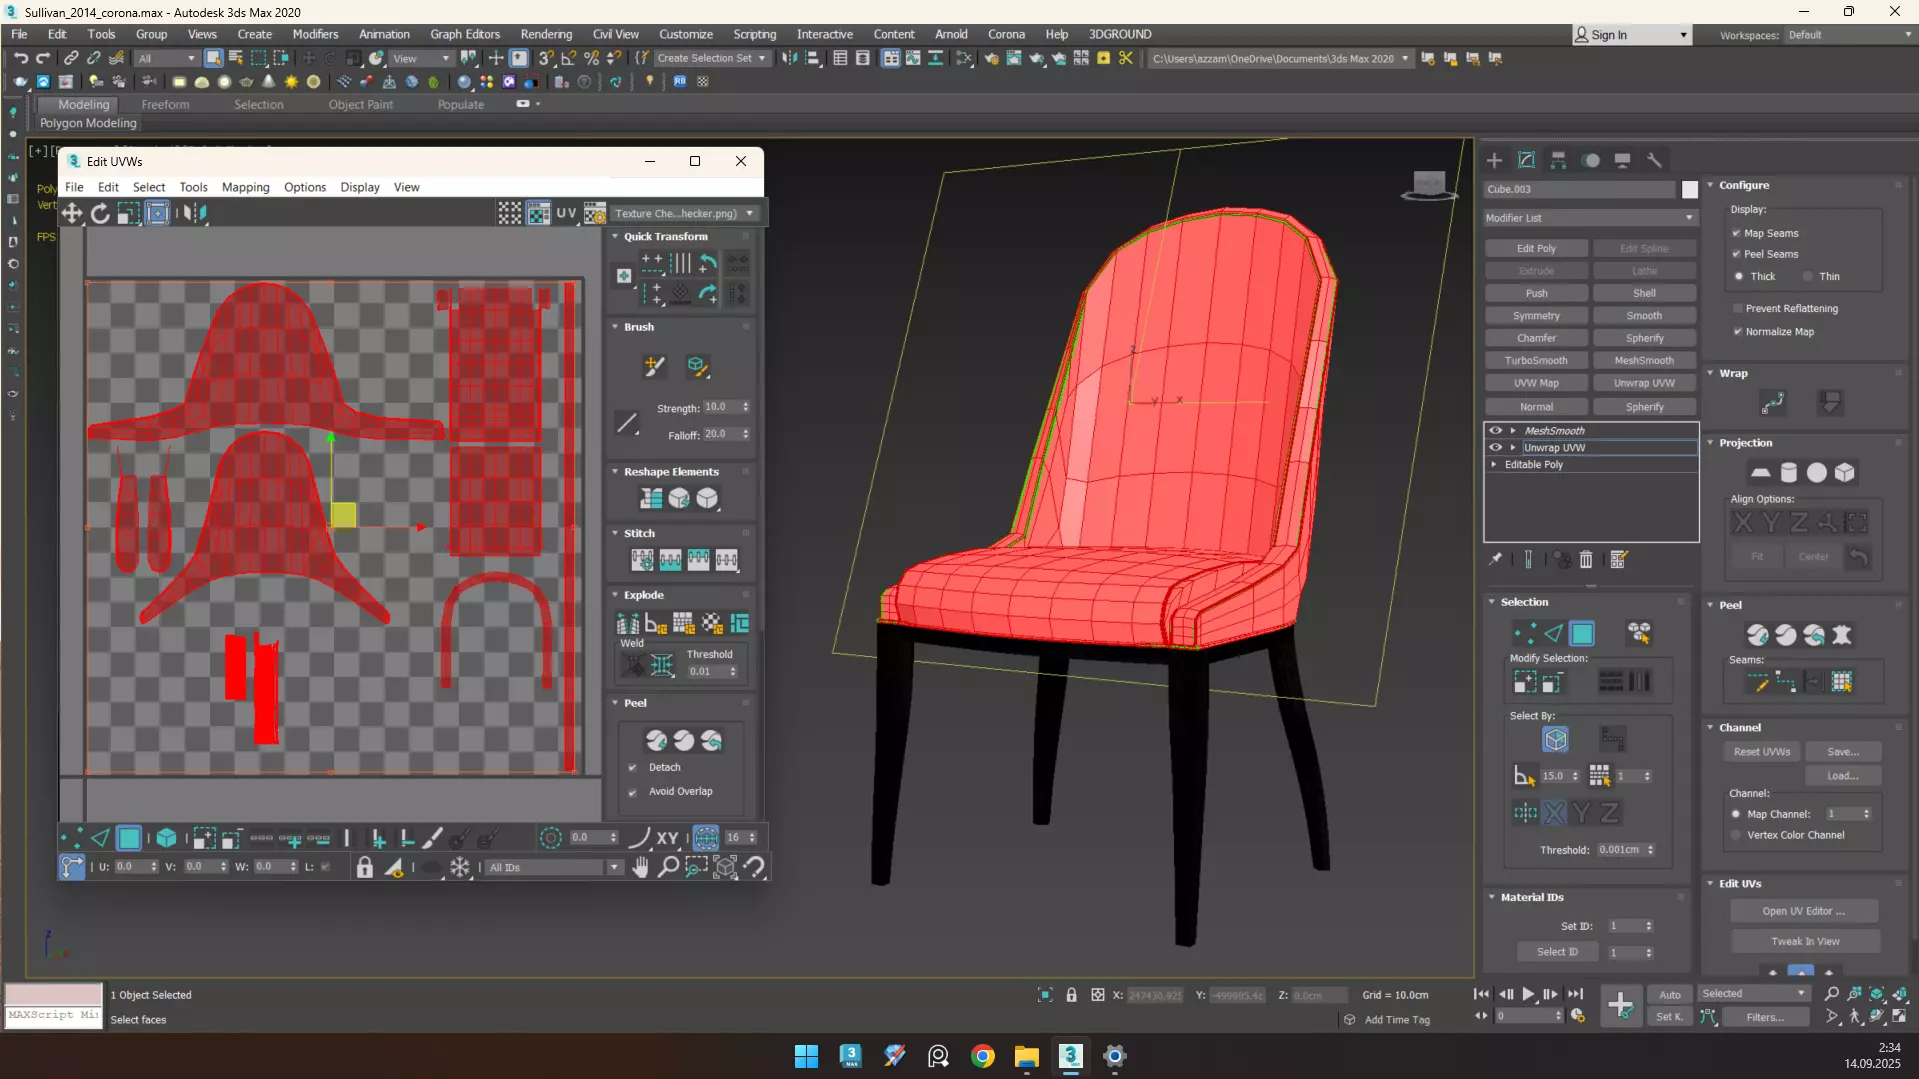Image resolution: width=1919 pixels, height=1079 pixels.
Task: Select the Move tool in Edit UVWs toolbar
Action: click(x=72, y=213)
